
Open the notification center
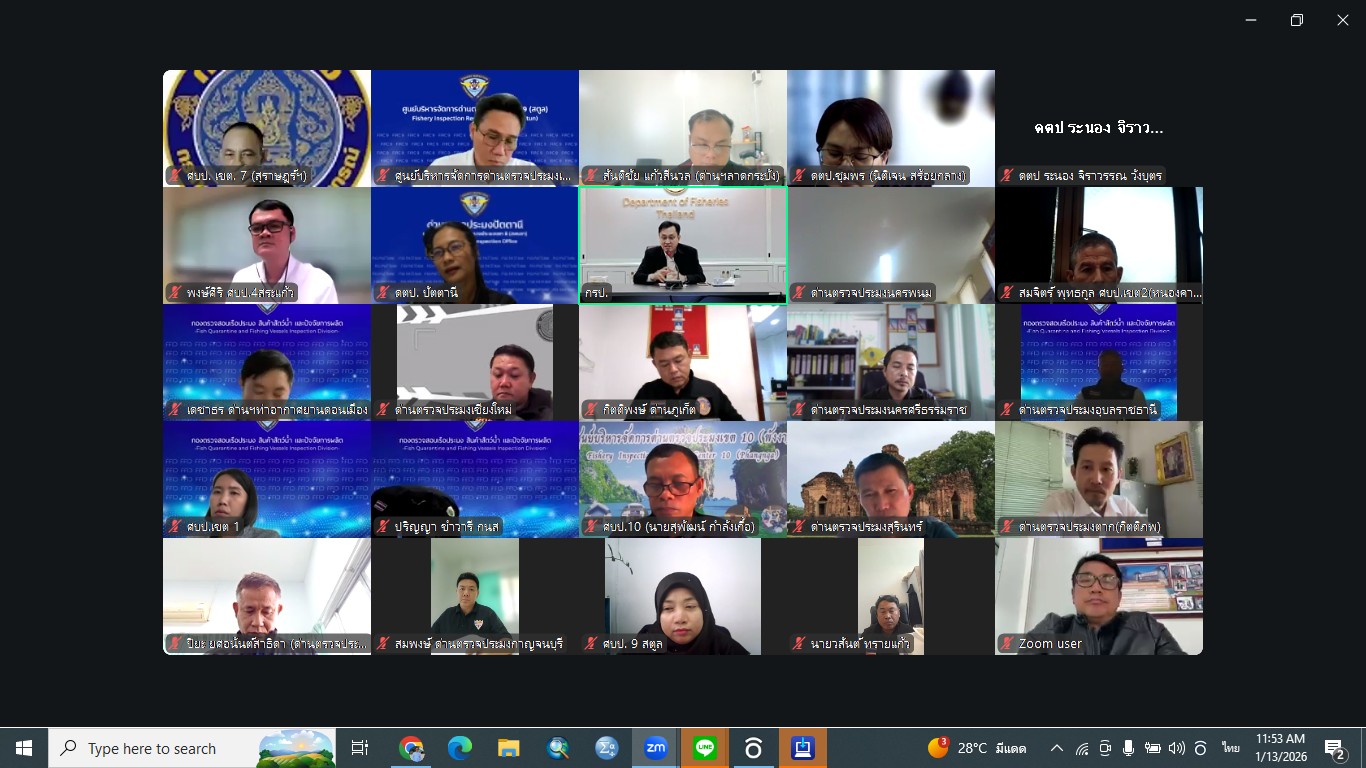pyautogui.click(x=1335, y=748)
